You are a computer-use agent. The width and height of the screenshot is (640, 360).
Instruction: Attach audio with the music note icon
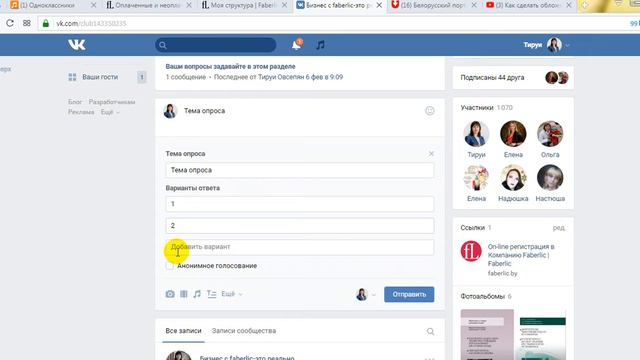[x=197, y=294]
